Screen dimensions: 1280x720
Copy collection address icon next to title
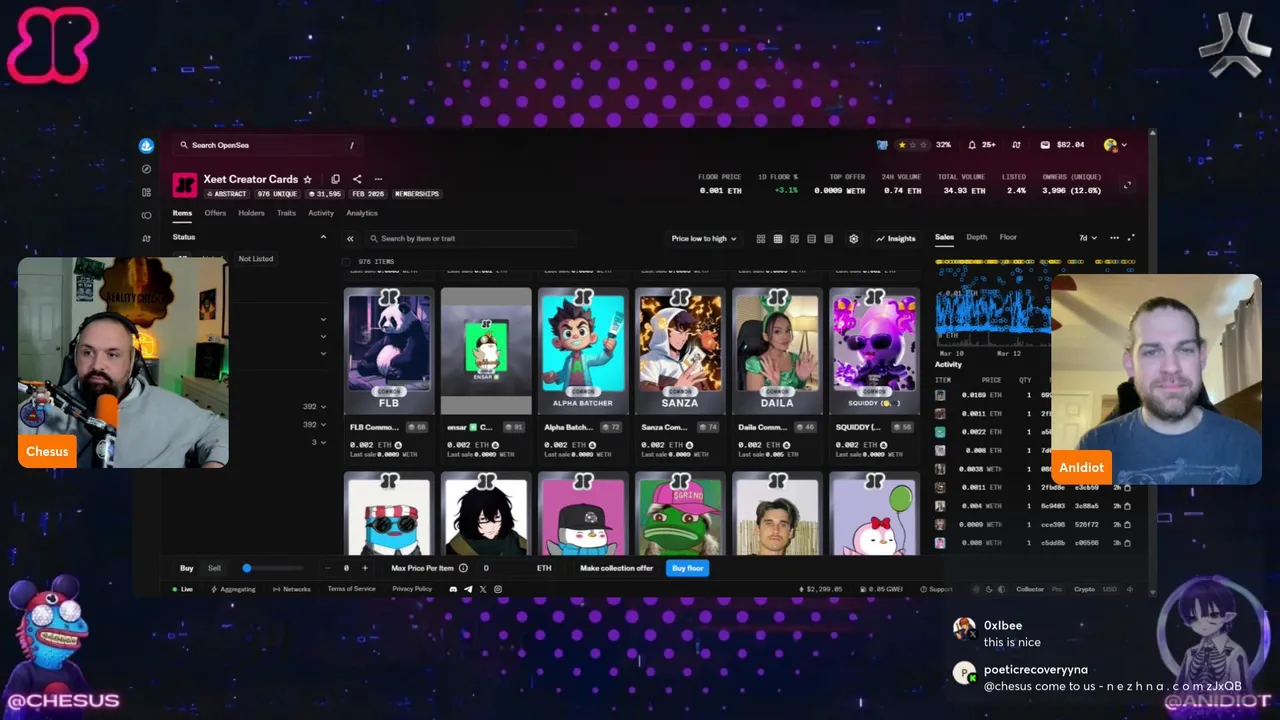click(336, 179)
